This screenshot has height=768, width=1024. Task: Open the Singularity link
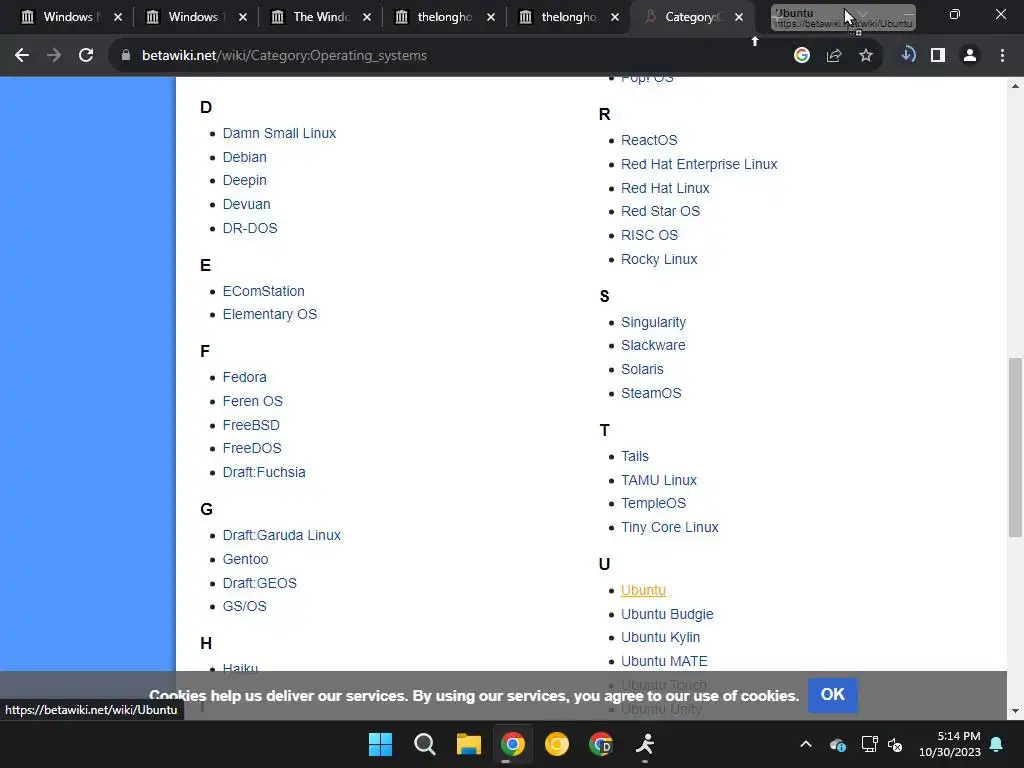(653, 323)
